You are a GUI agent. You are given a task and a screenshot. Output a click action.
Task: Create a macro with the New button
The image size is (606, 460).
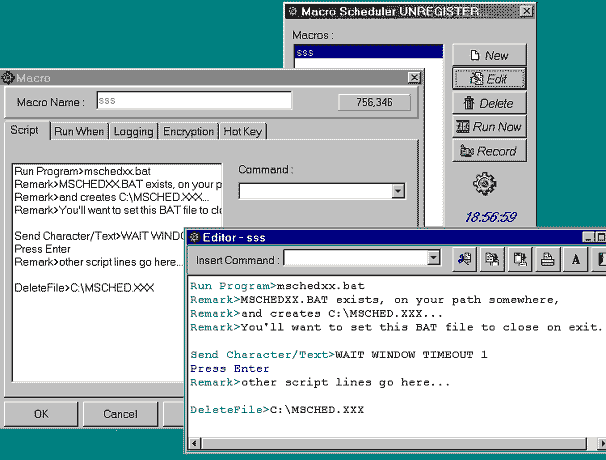(x=489, y=55)
